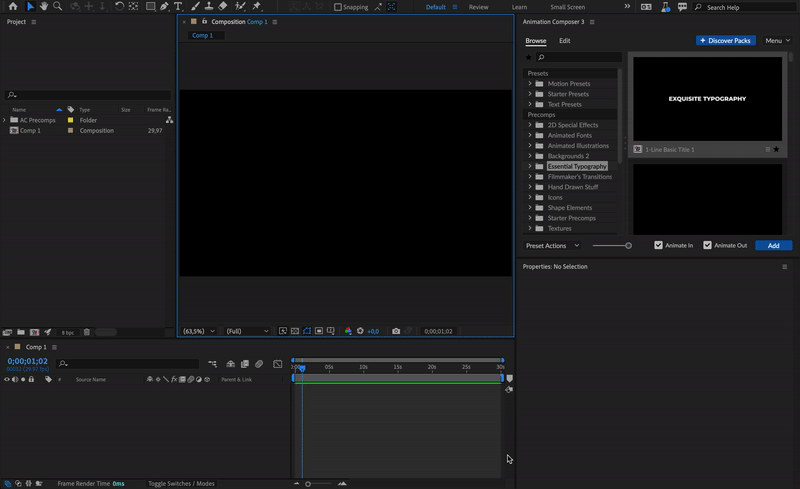Click the Discover Packs button
The height and width of the screenshot is (489, 800).
(725, 40)
